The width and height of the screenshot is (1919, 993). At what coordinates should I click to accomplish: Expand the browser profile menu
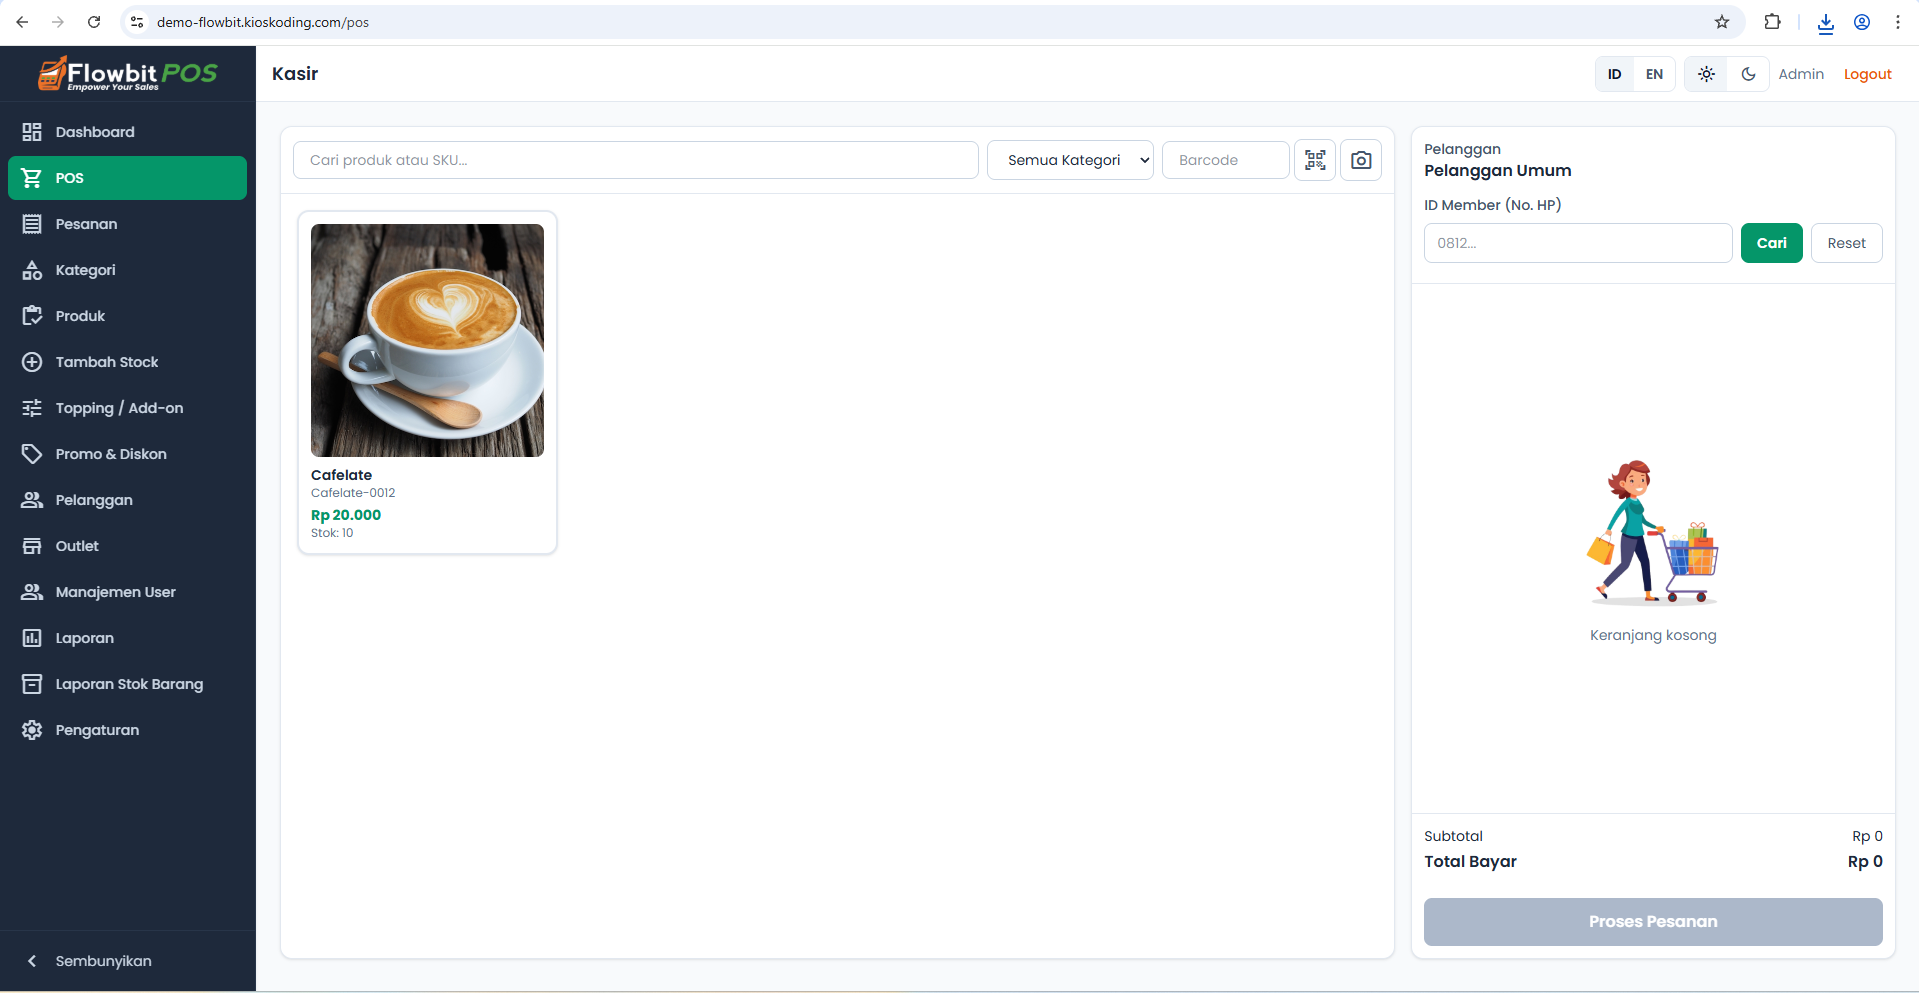click(1862, 21)
